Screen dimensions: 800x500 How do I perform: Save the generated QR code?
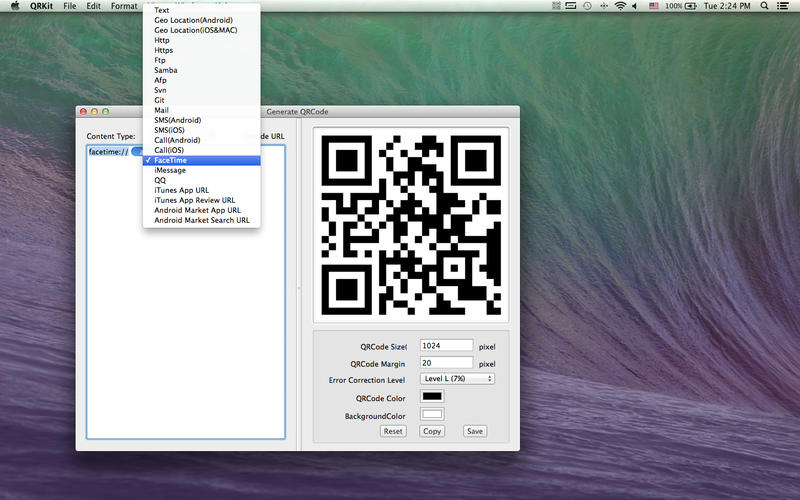click(x=474, y=431)
